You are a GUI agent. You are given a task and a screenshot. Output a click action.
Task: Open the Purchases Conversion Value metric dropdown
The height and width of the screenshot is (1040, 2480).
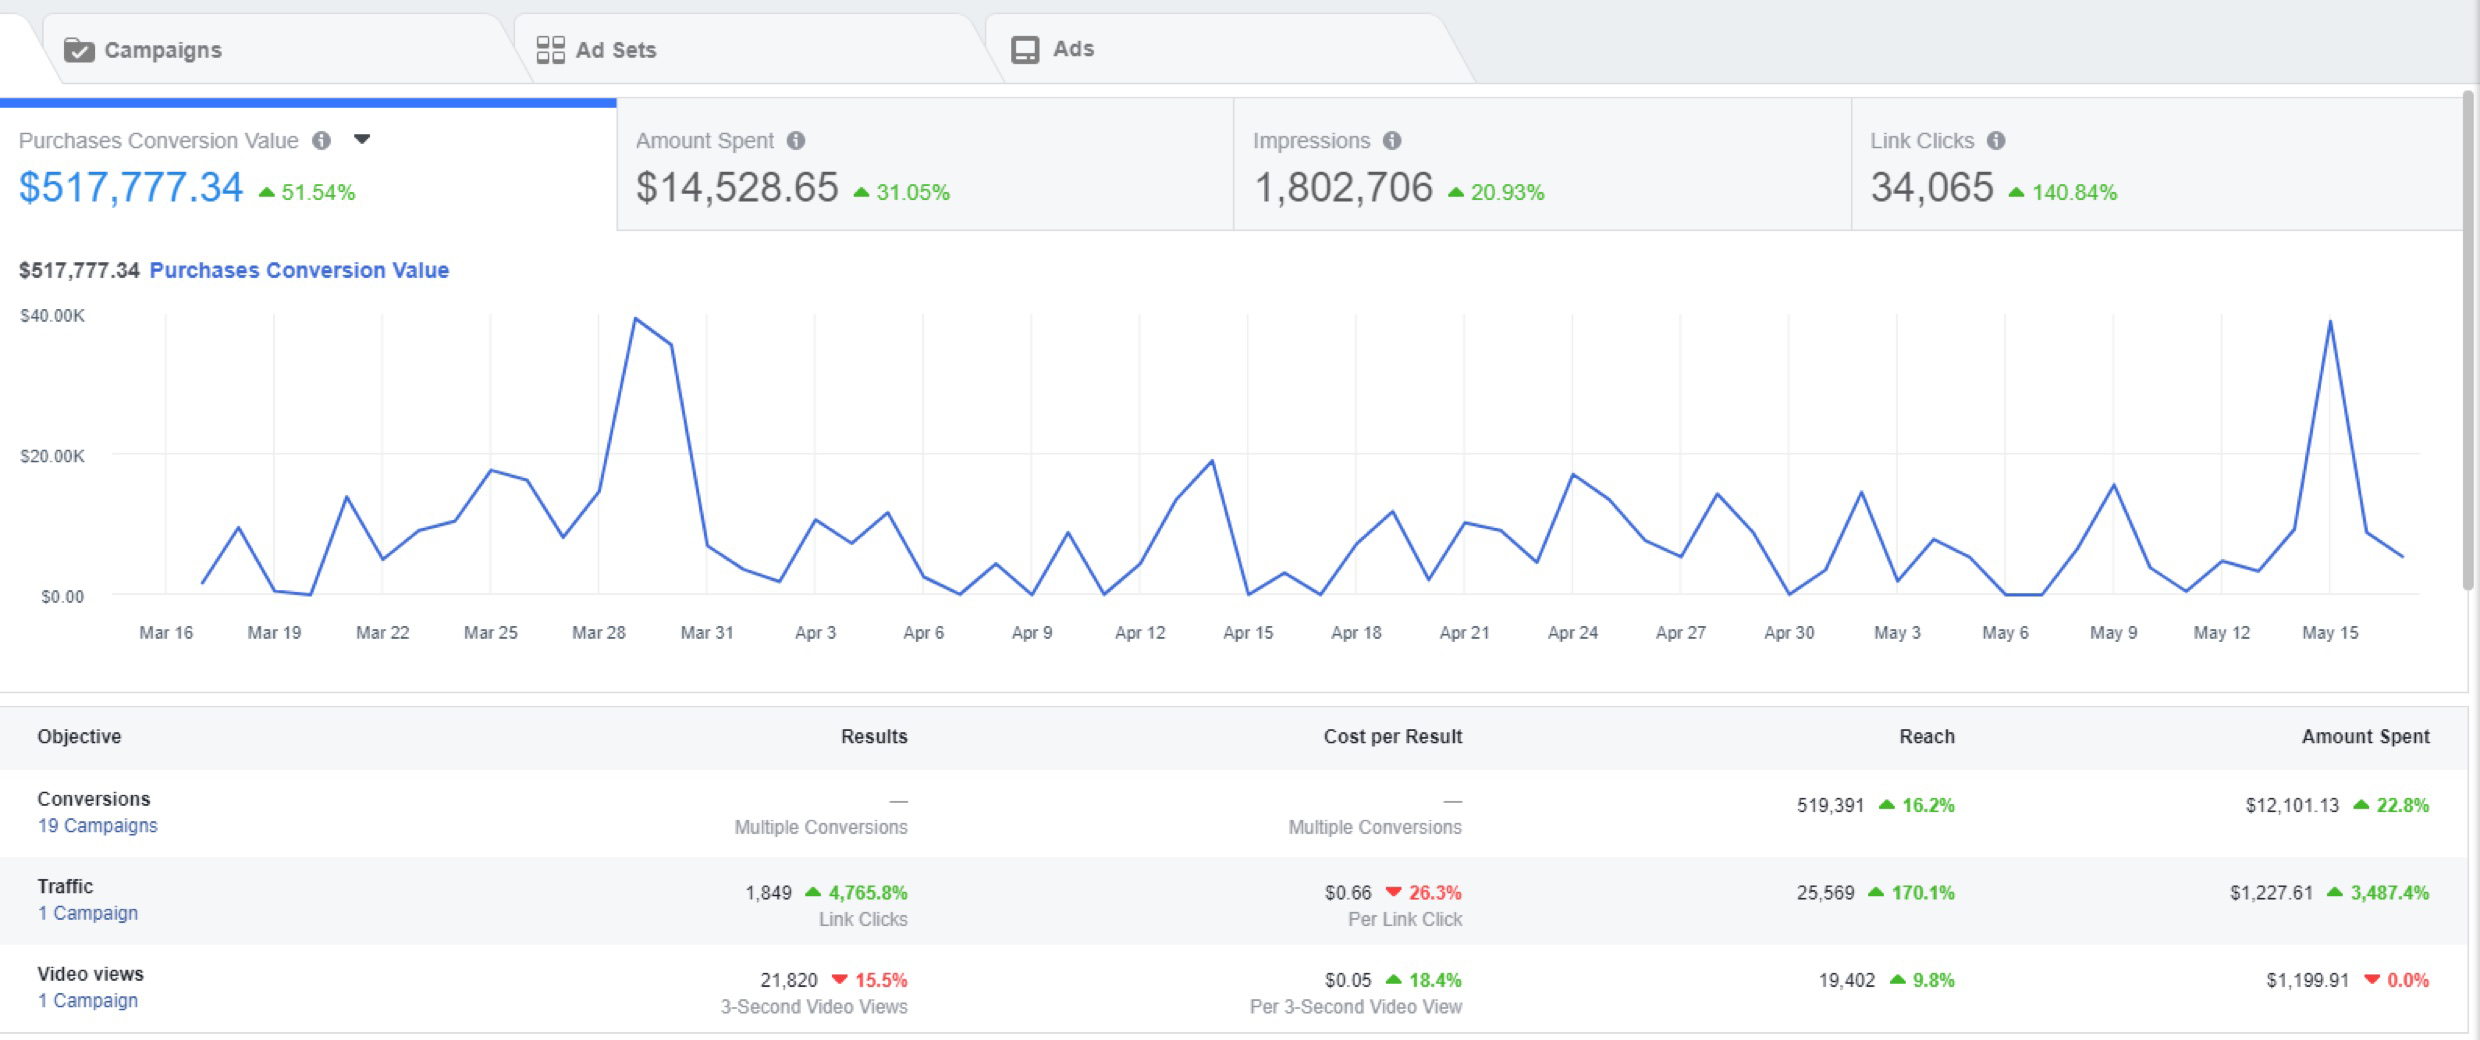[x=362, y=140]
